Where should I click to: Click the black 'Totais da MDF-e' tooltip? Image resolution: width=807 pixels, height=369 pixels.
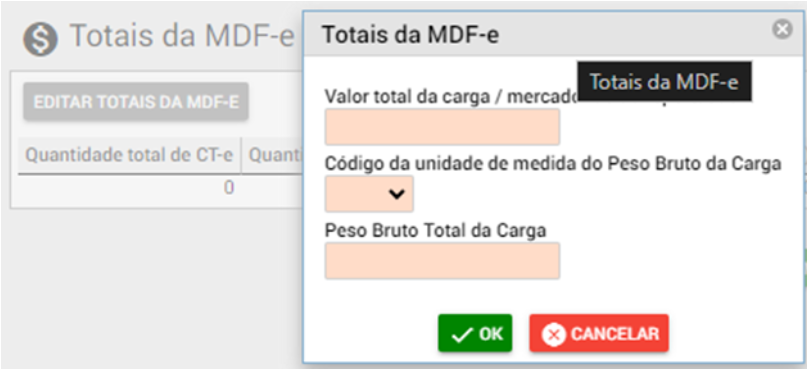(664, 81)
